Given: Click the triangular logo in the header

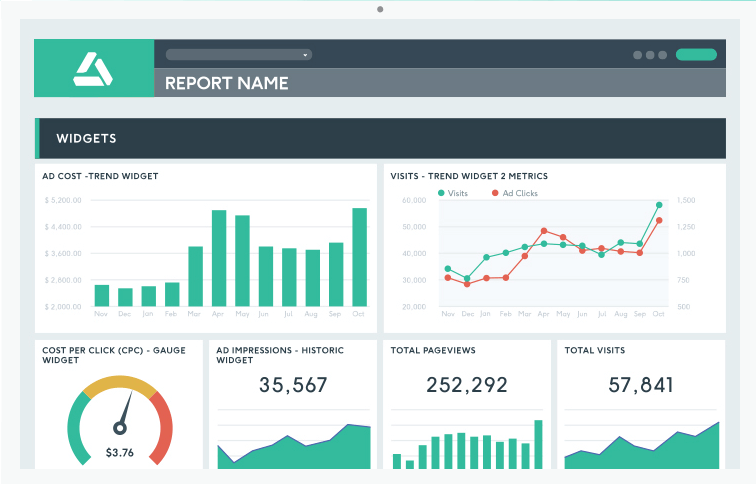Looking at the screenshot, I should [x=94, y=68].
